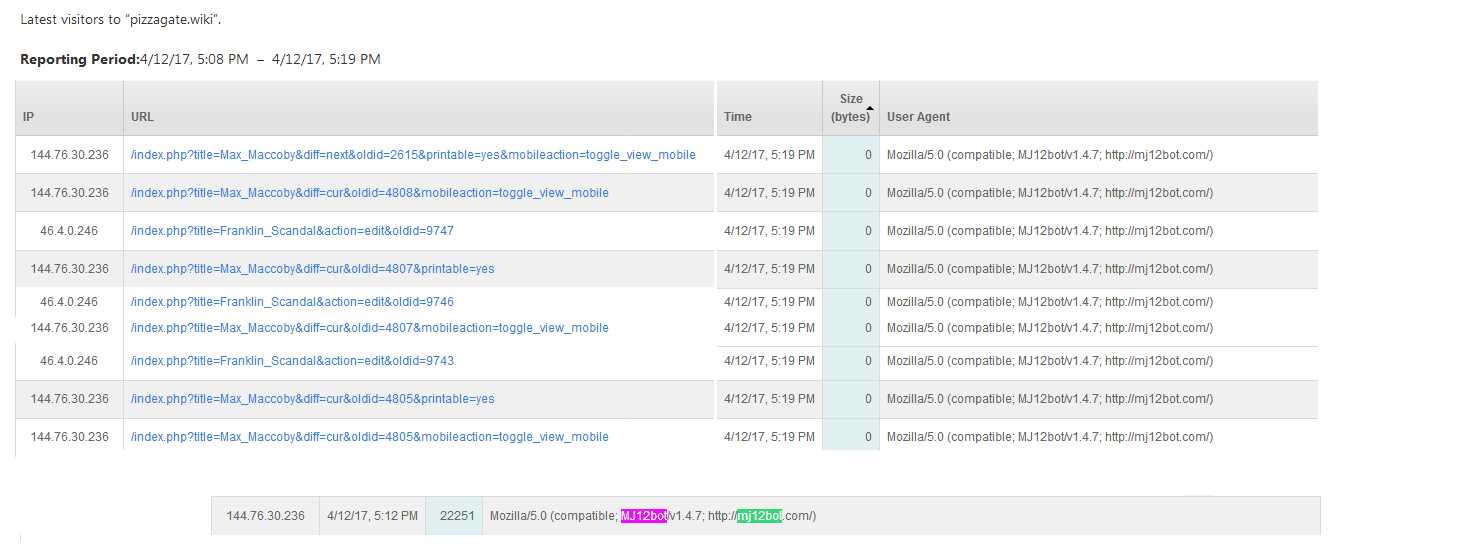Image resolution: width=1480 pixels, height=558 pixels.
Task: Click the reporting end time 4/12/17, 5:19 PM
Action: pyautogui.click(x=326, y=60)
